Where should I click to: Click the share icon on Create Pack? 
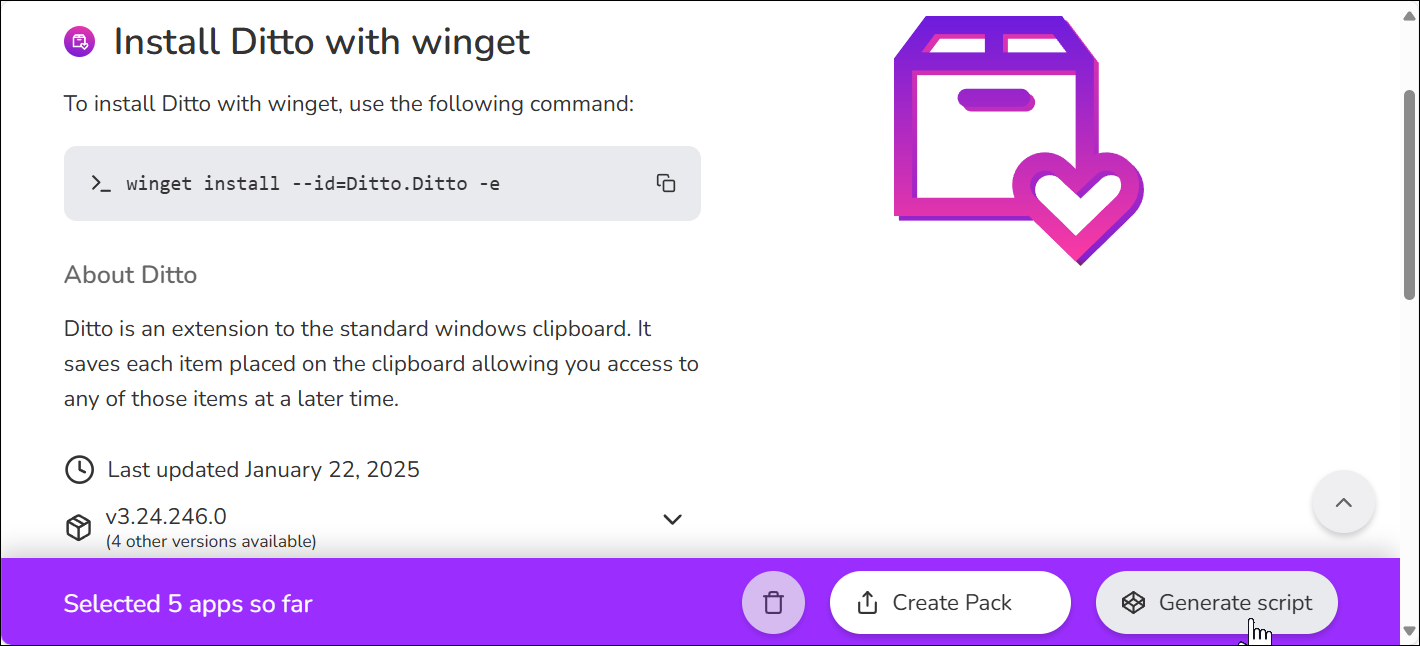(868, 603)
